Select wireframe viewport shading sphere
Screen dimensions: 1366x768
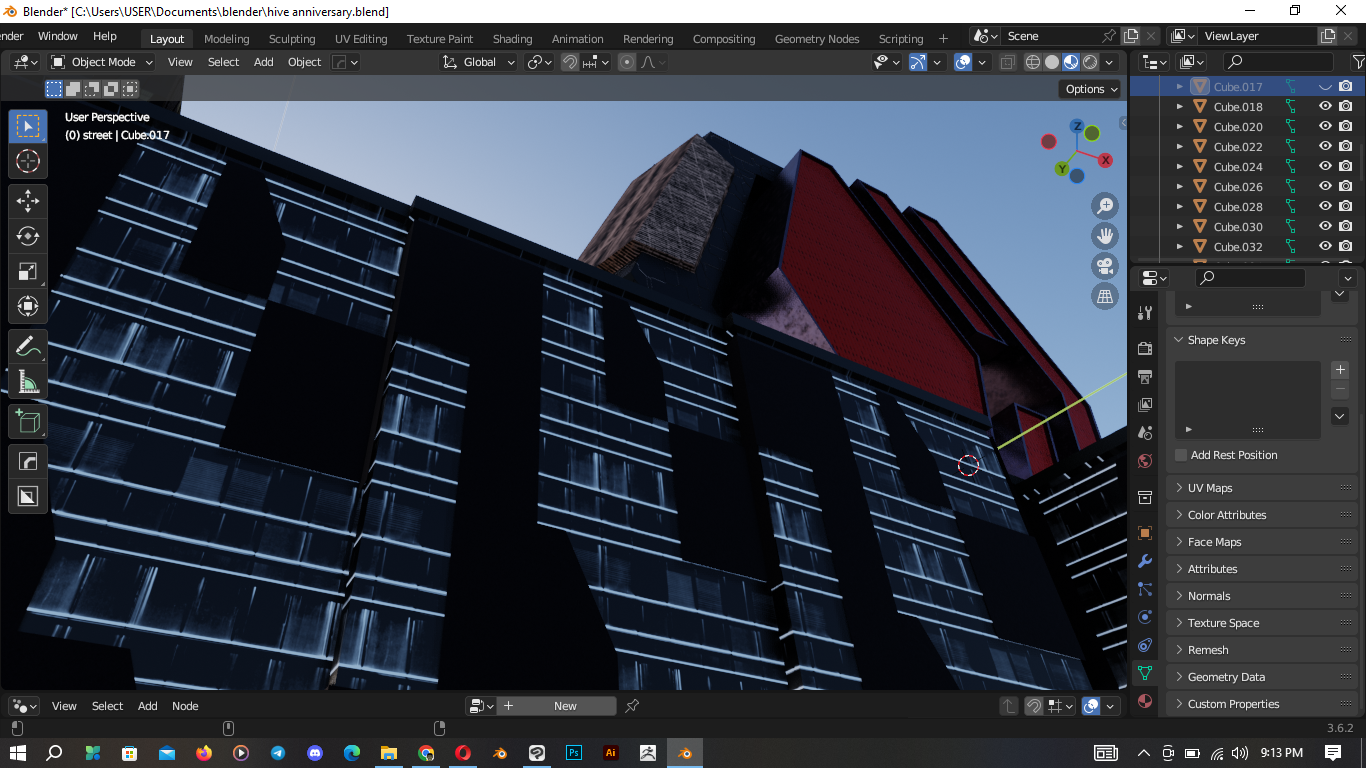click(1033, 62)
